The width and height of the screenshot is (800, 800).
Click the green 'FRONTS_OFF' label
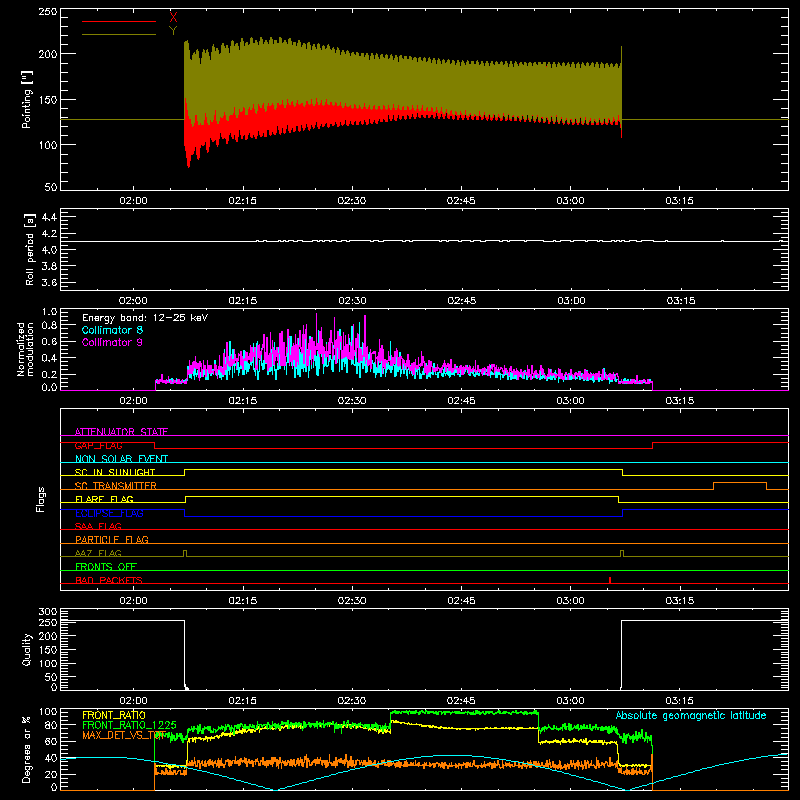(106, 566)
